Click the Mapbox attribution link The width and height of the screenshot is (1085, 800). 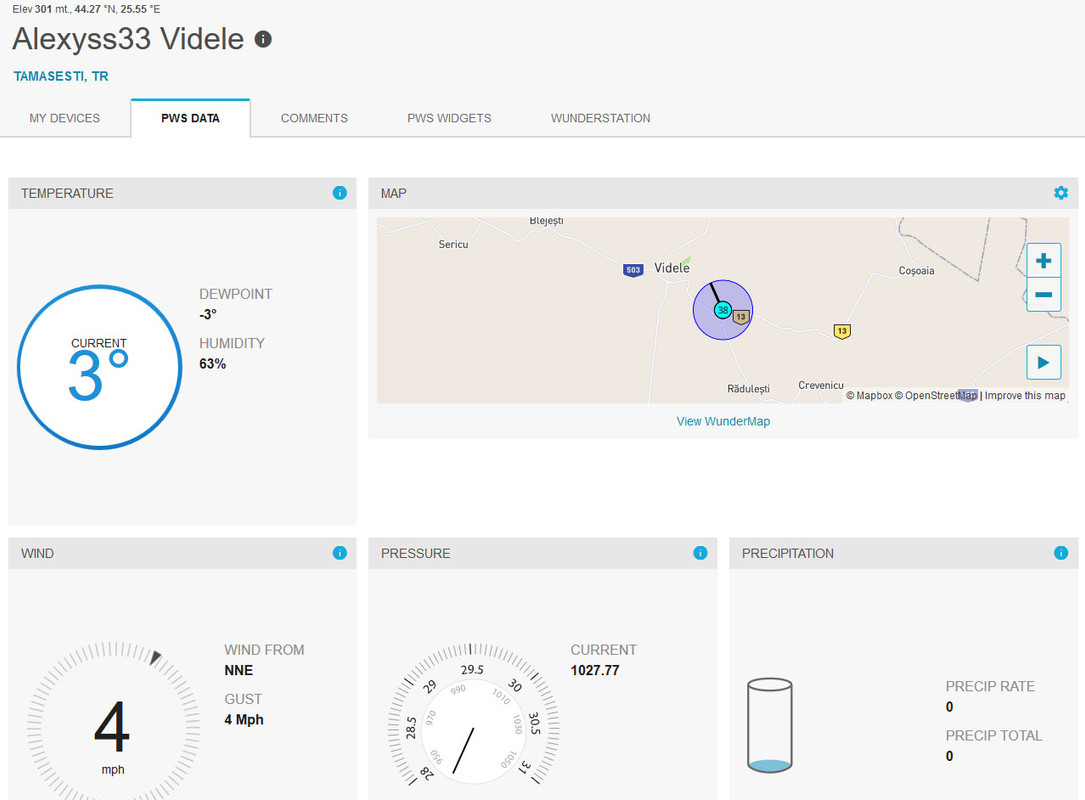click(869, 396)
